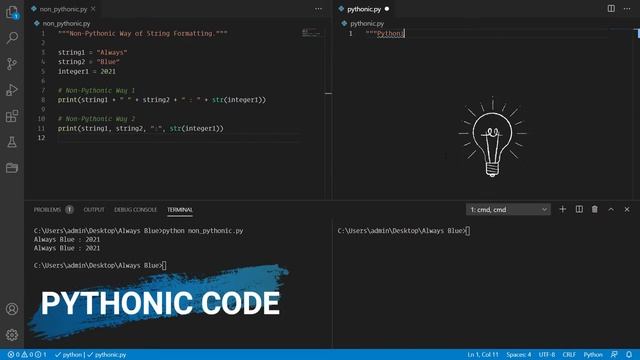Click errors and warnings count in status bar
The height and width of the screenshot is (360, 640).
(x=27, y=355)
